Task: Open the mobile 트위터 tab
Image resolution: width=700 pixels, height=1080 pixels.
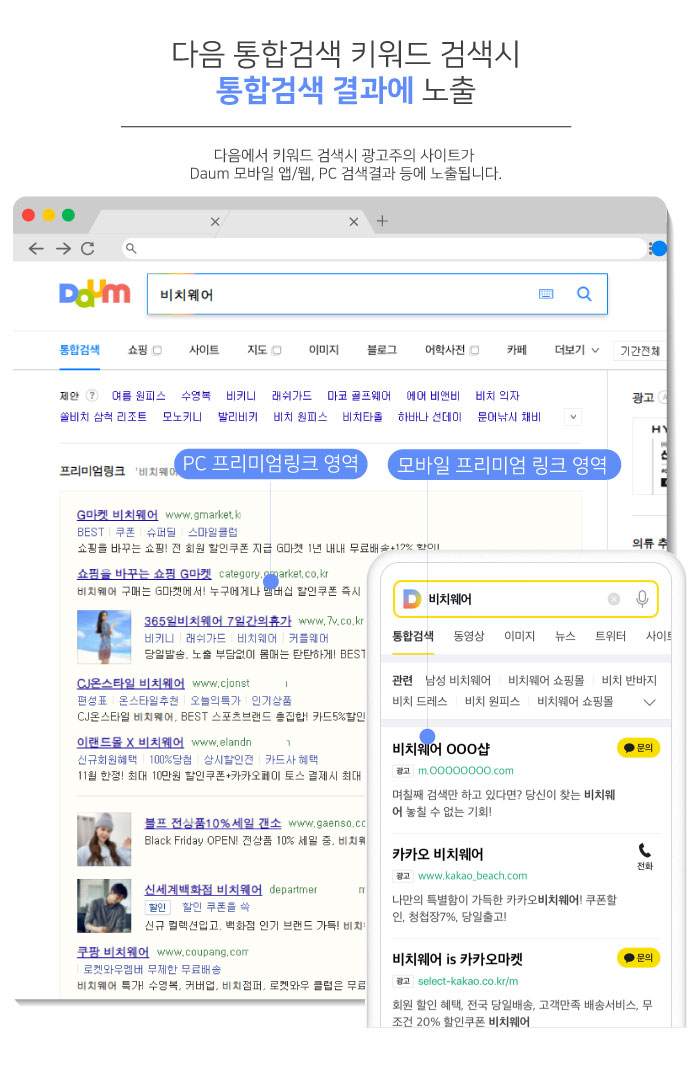Action: [x=610, y=636]
